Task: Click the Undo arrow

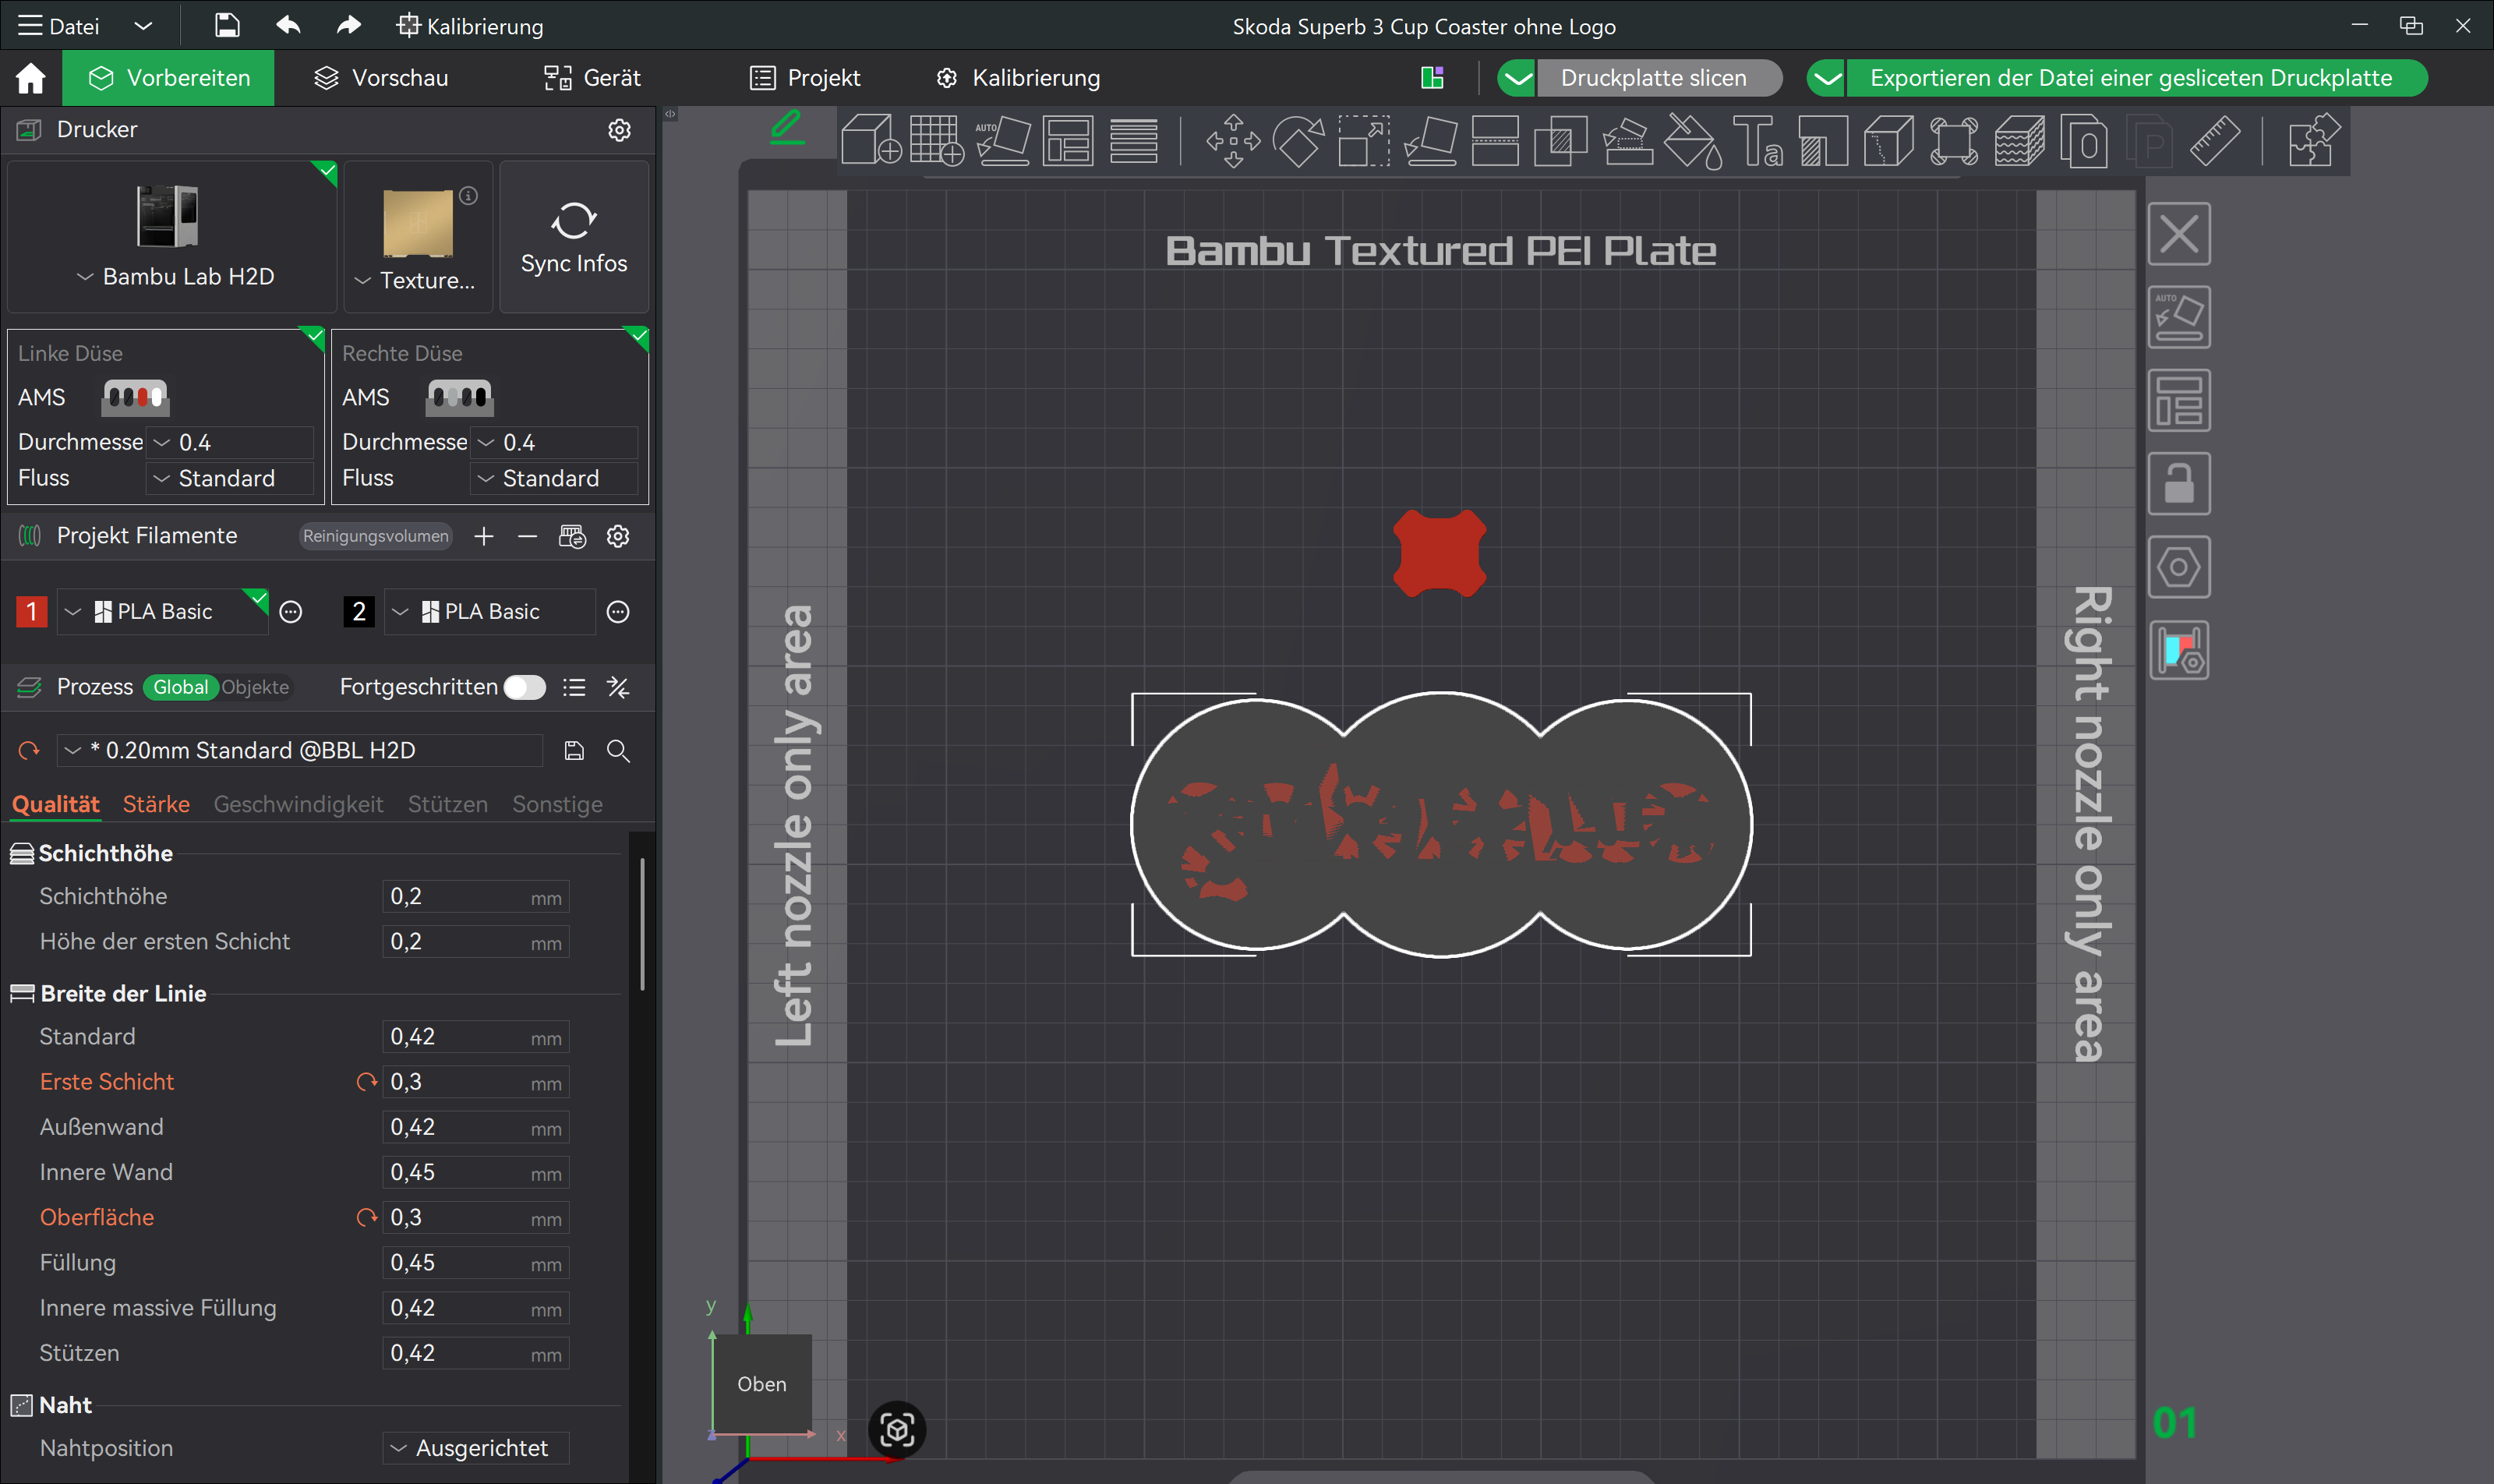Action: (x=288, y=25)
